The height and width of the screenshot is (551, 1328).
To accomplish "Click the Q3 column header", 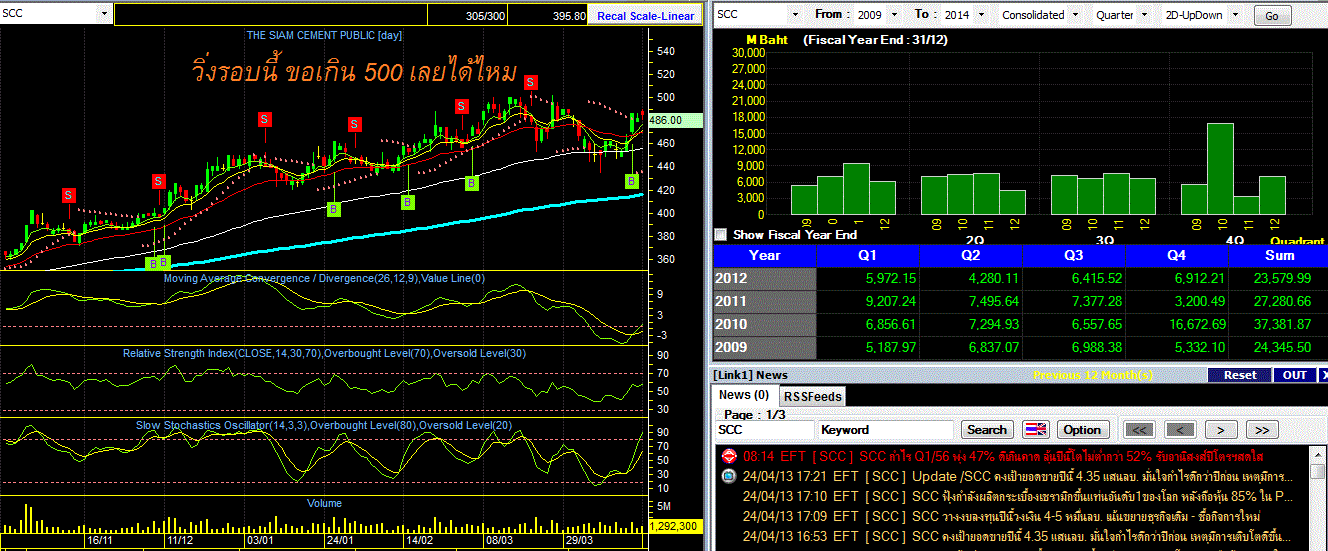I will pos(1073,255).
